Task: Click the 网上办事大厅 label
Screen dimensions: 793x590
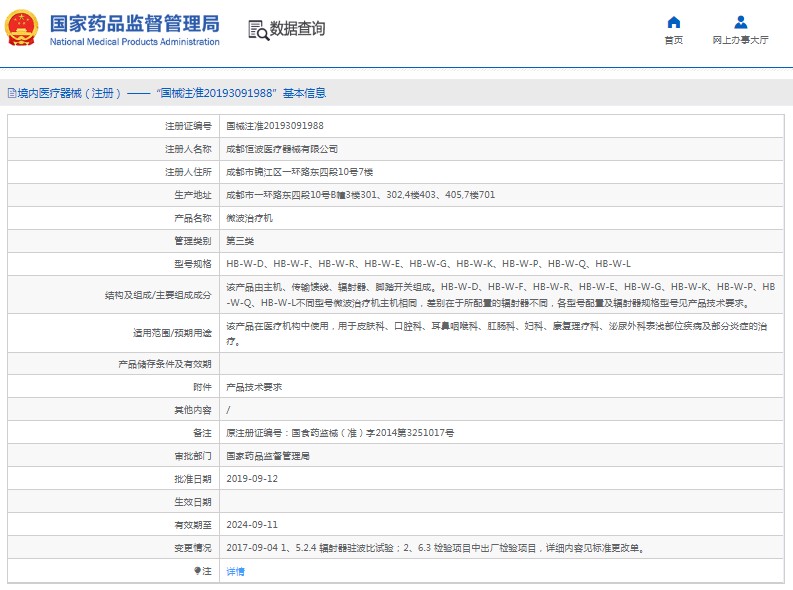Action: (x=740, y=40)
